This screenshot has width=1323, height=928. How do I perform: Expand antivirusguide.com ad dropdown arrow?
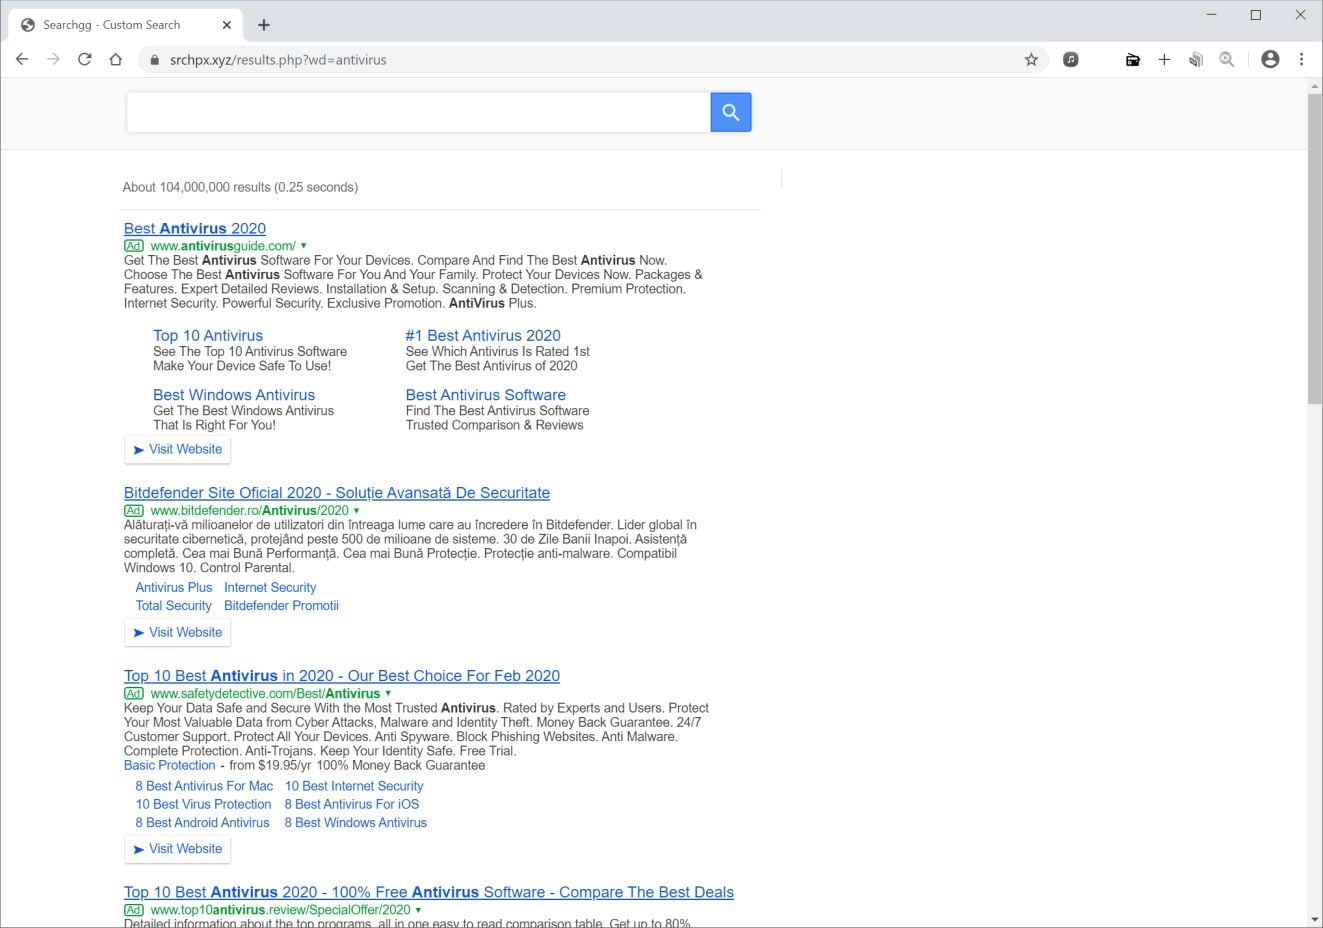(x=303, y=246)
